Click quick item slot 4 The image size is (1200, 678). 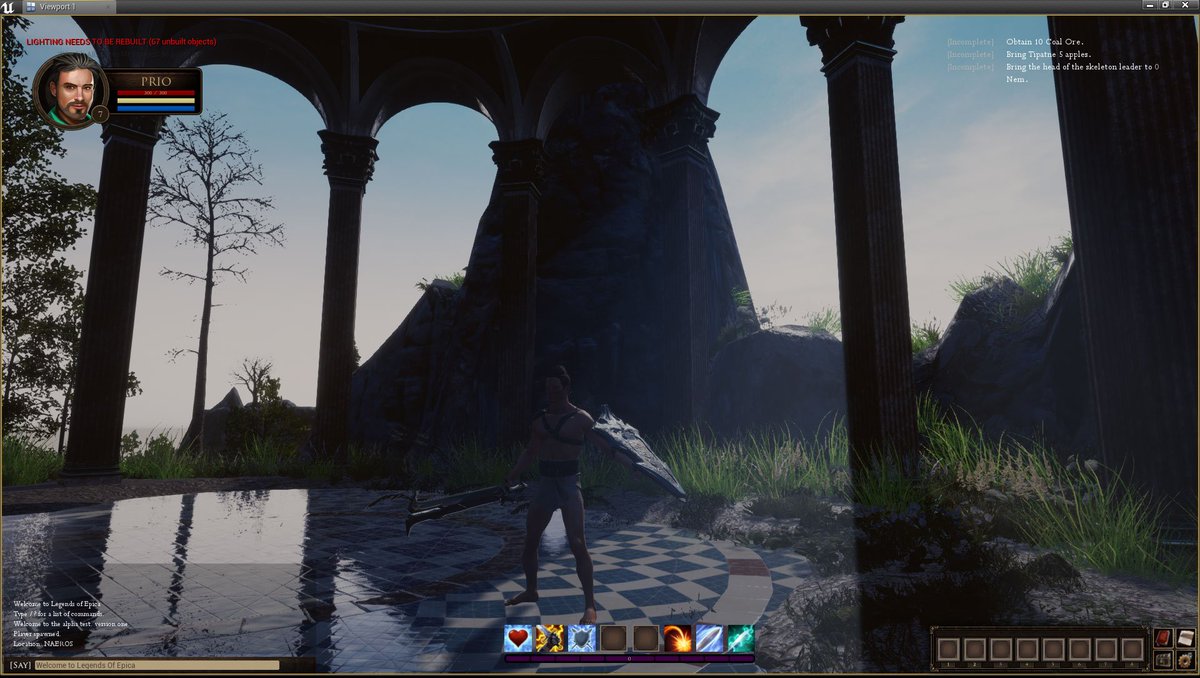click(1027, 650)
